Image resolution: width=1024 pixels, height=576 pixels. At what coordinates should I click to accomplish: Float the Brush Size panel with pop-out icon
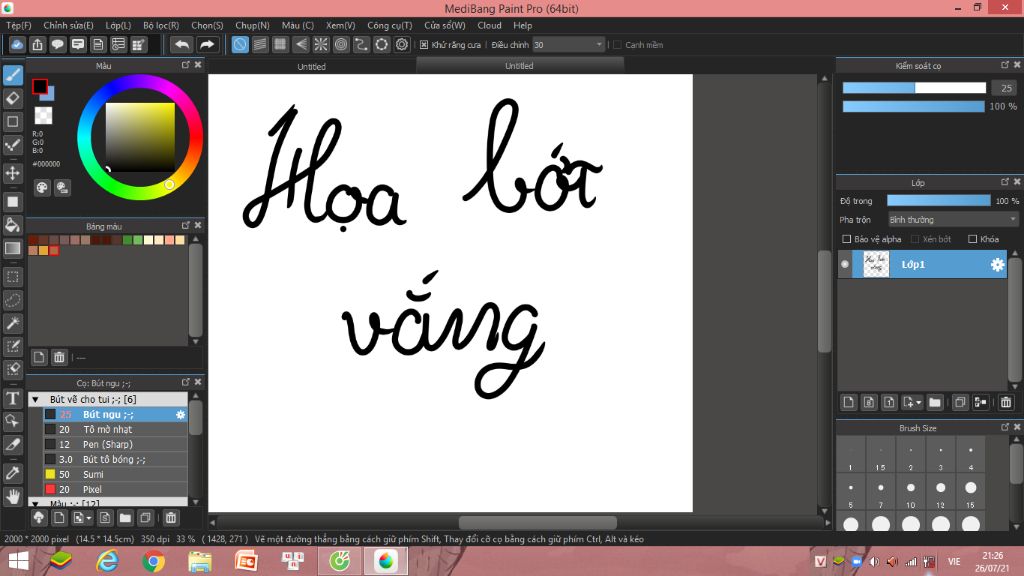pos(1004,427)
